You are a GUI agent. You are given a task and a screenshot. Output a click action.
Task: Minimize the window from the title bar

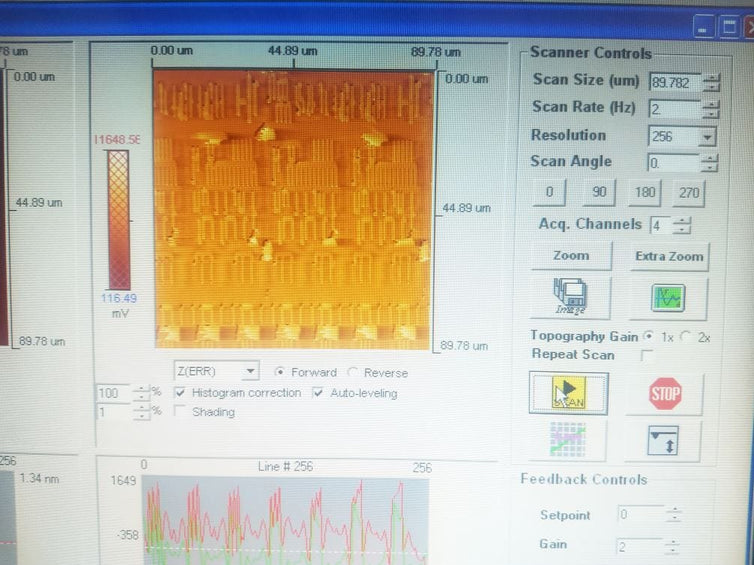coord(704,28)
